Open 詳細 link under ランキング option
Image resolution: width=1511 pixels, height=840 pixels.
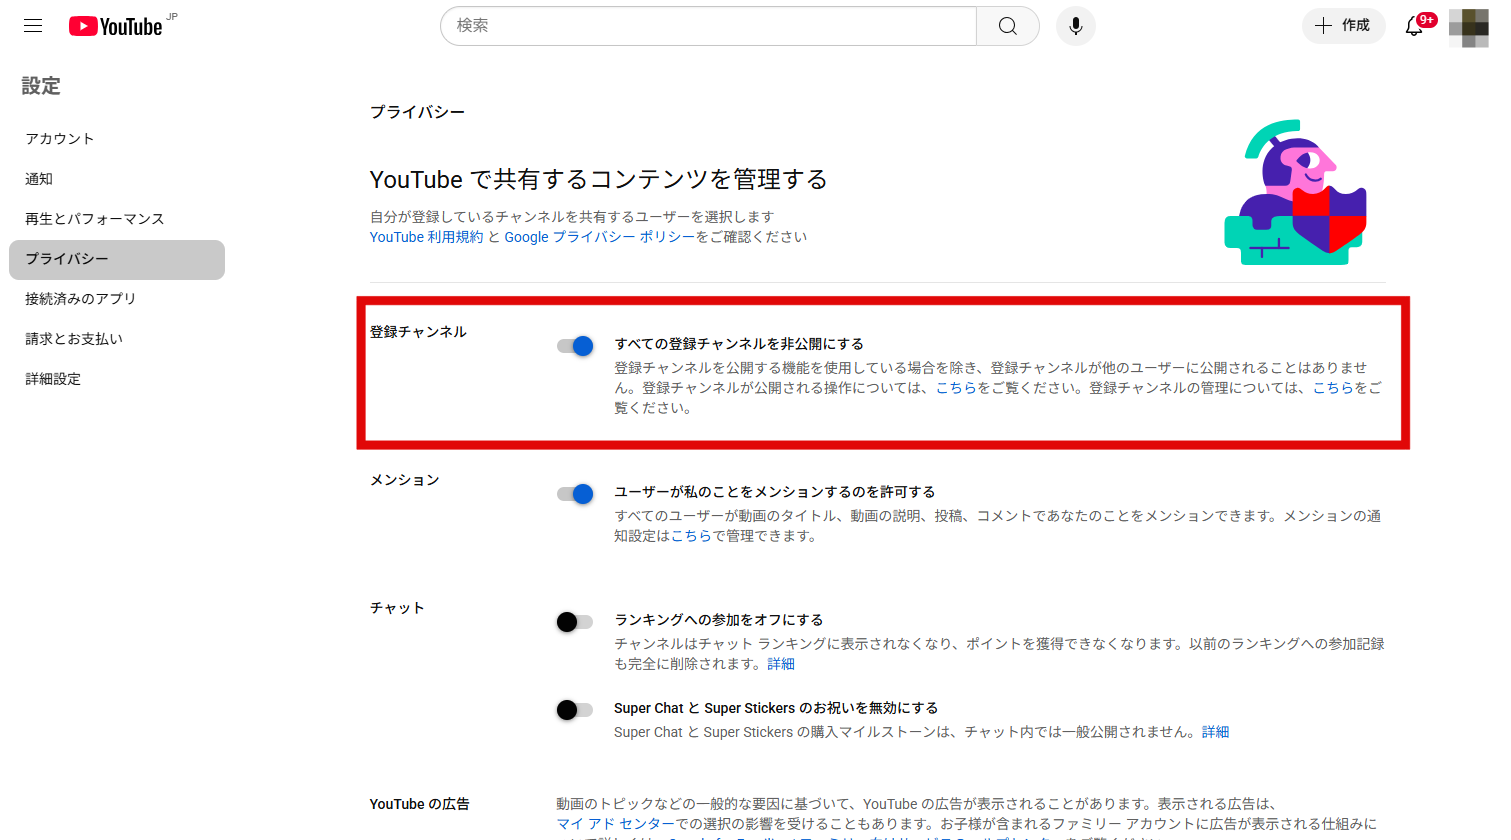pyautogui.click(x=781, y=664)
